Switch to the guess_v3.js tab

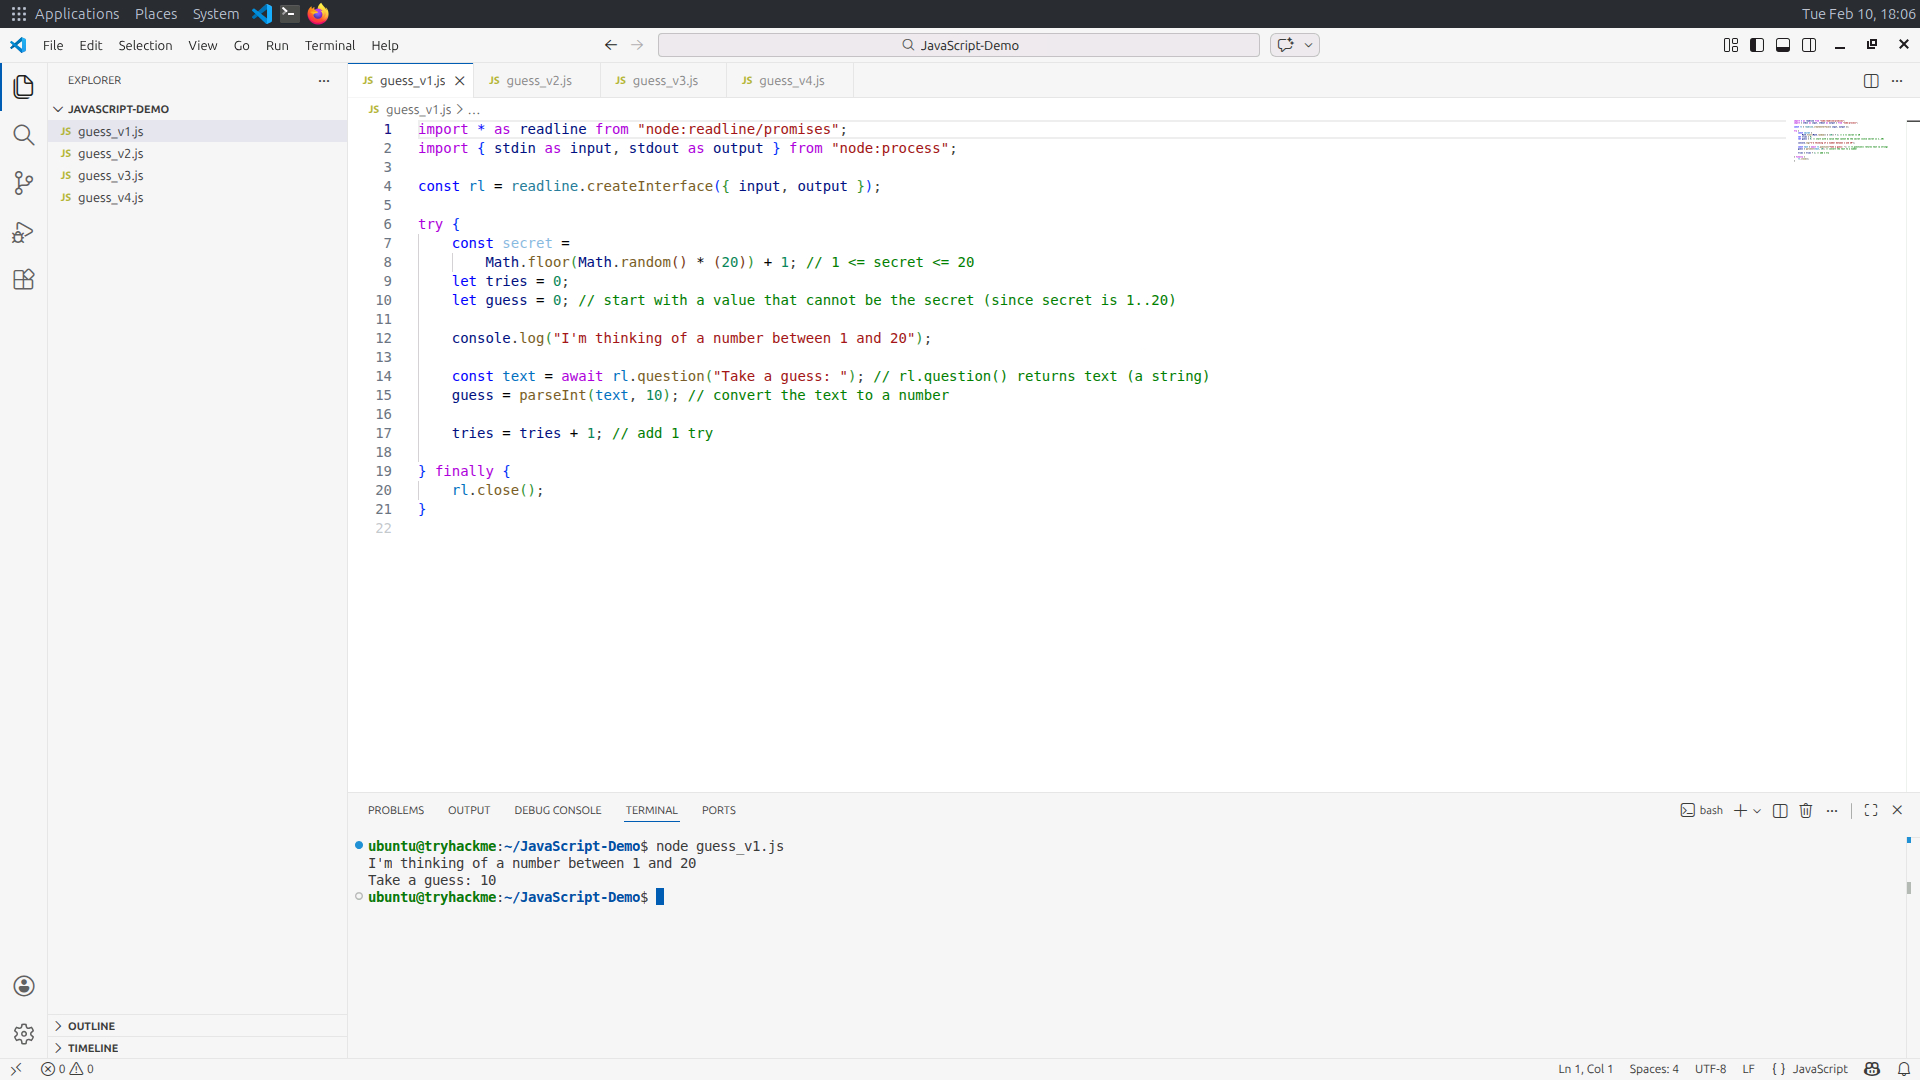[665, 80]
